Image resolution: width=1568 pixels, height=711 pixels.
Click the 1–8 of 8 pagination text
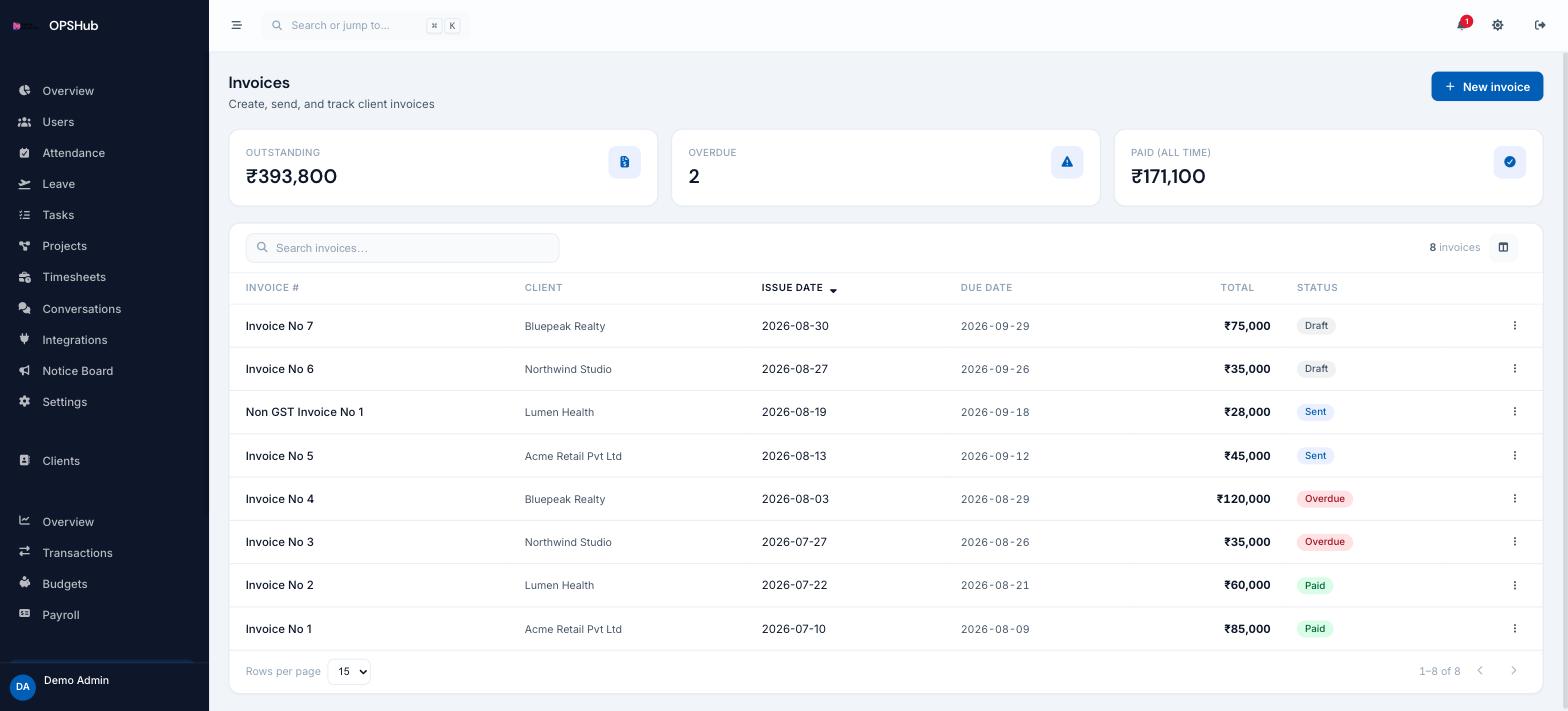(1439, 671)
